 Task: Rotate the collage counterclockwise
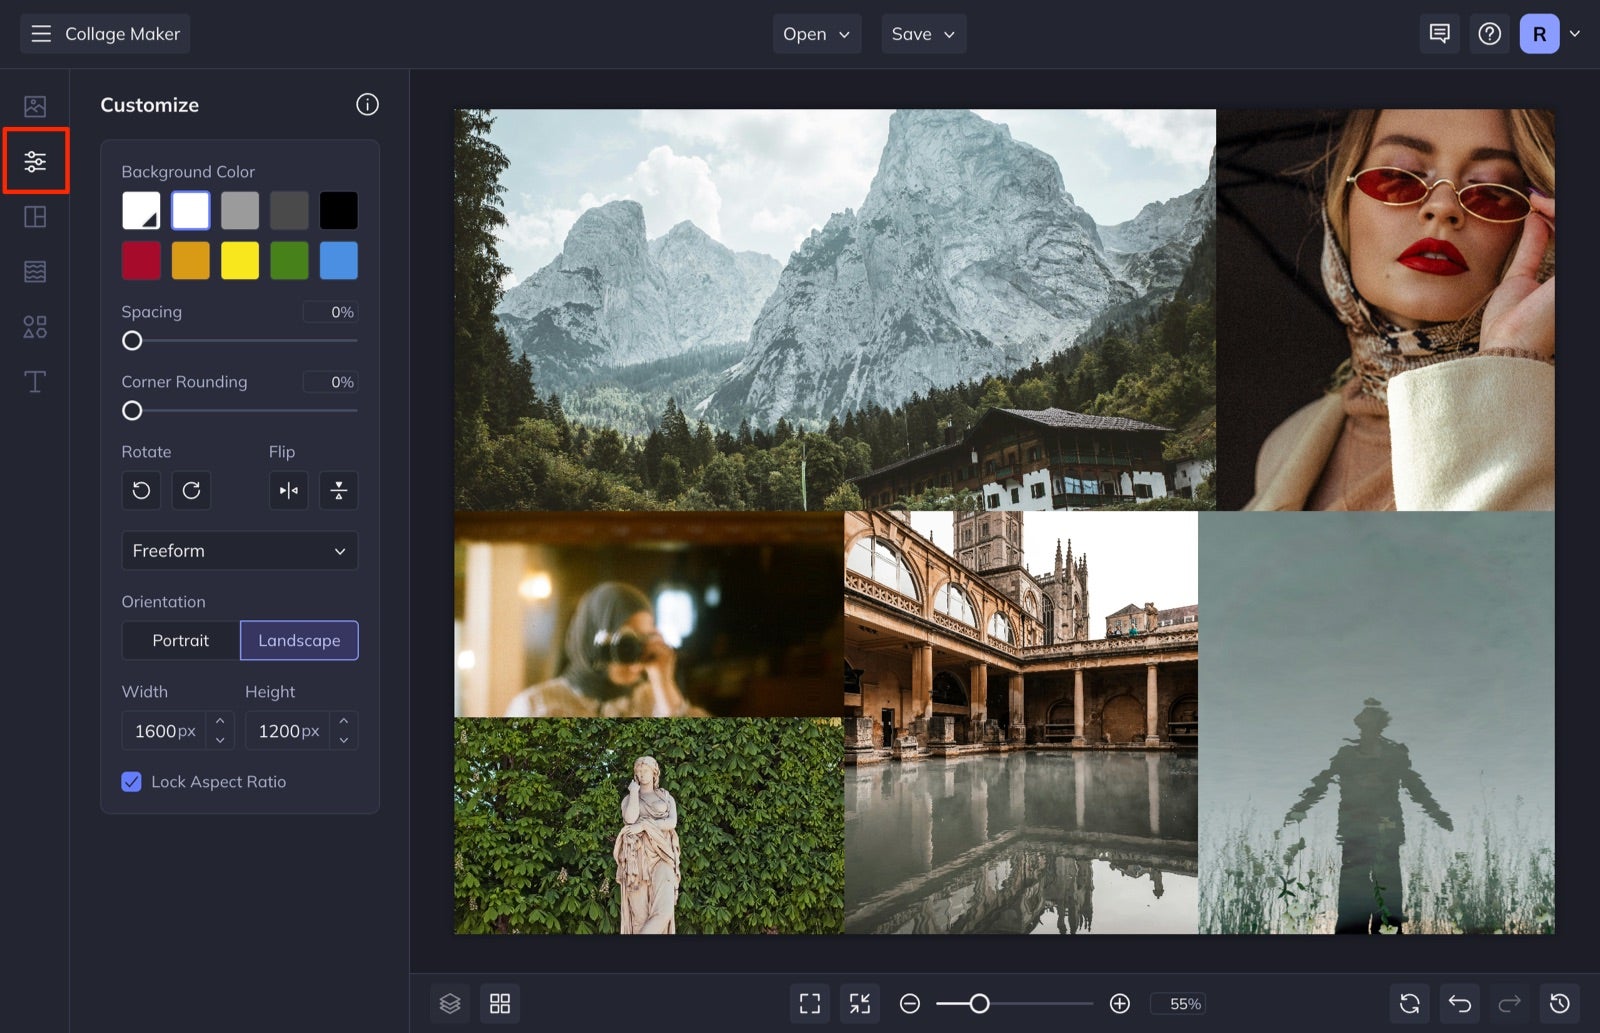tap(141, 490)
